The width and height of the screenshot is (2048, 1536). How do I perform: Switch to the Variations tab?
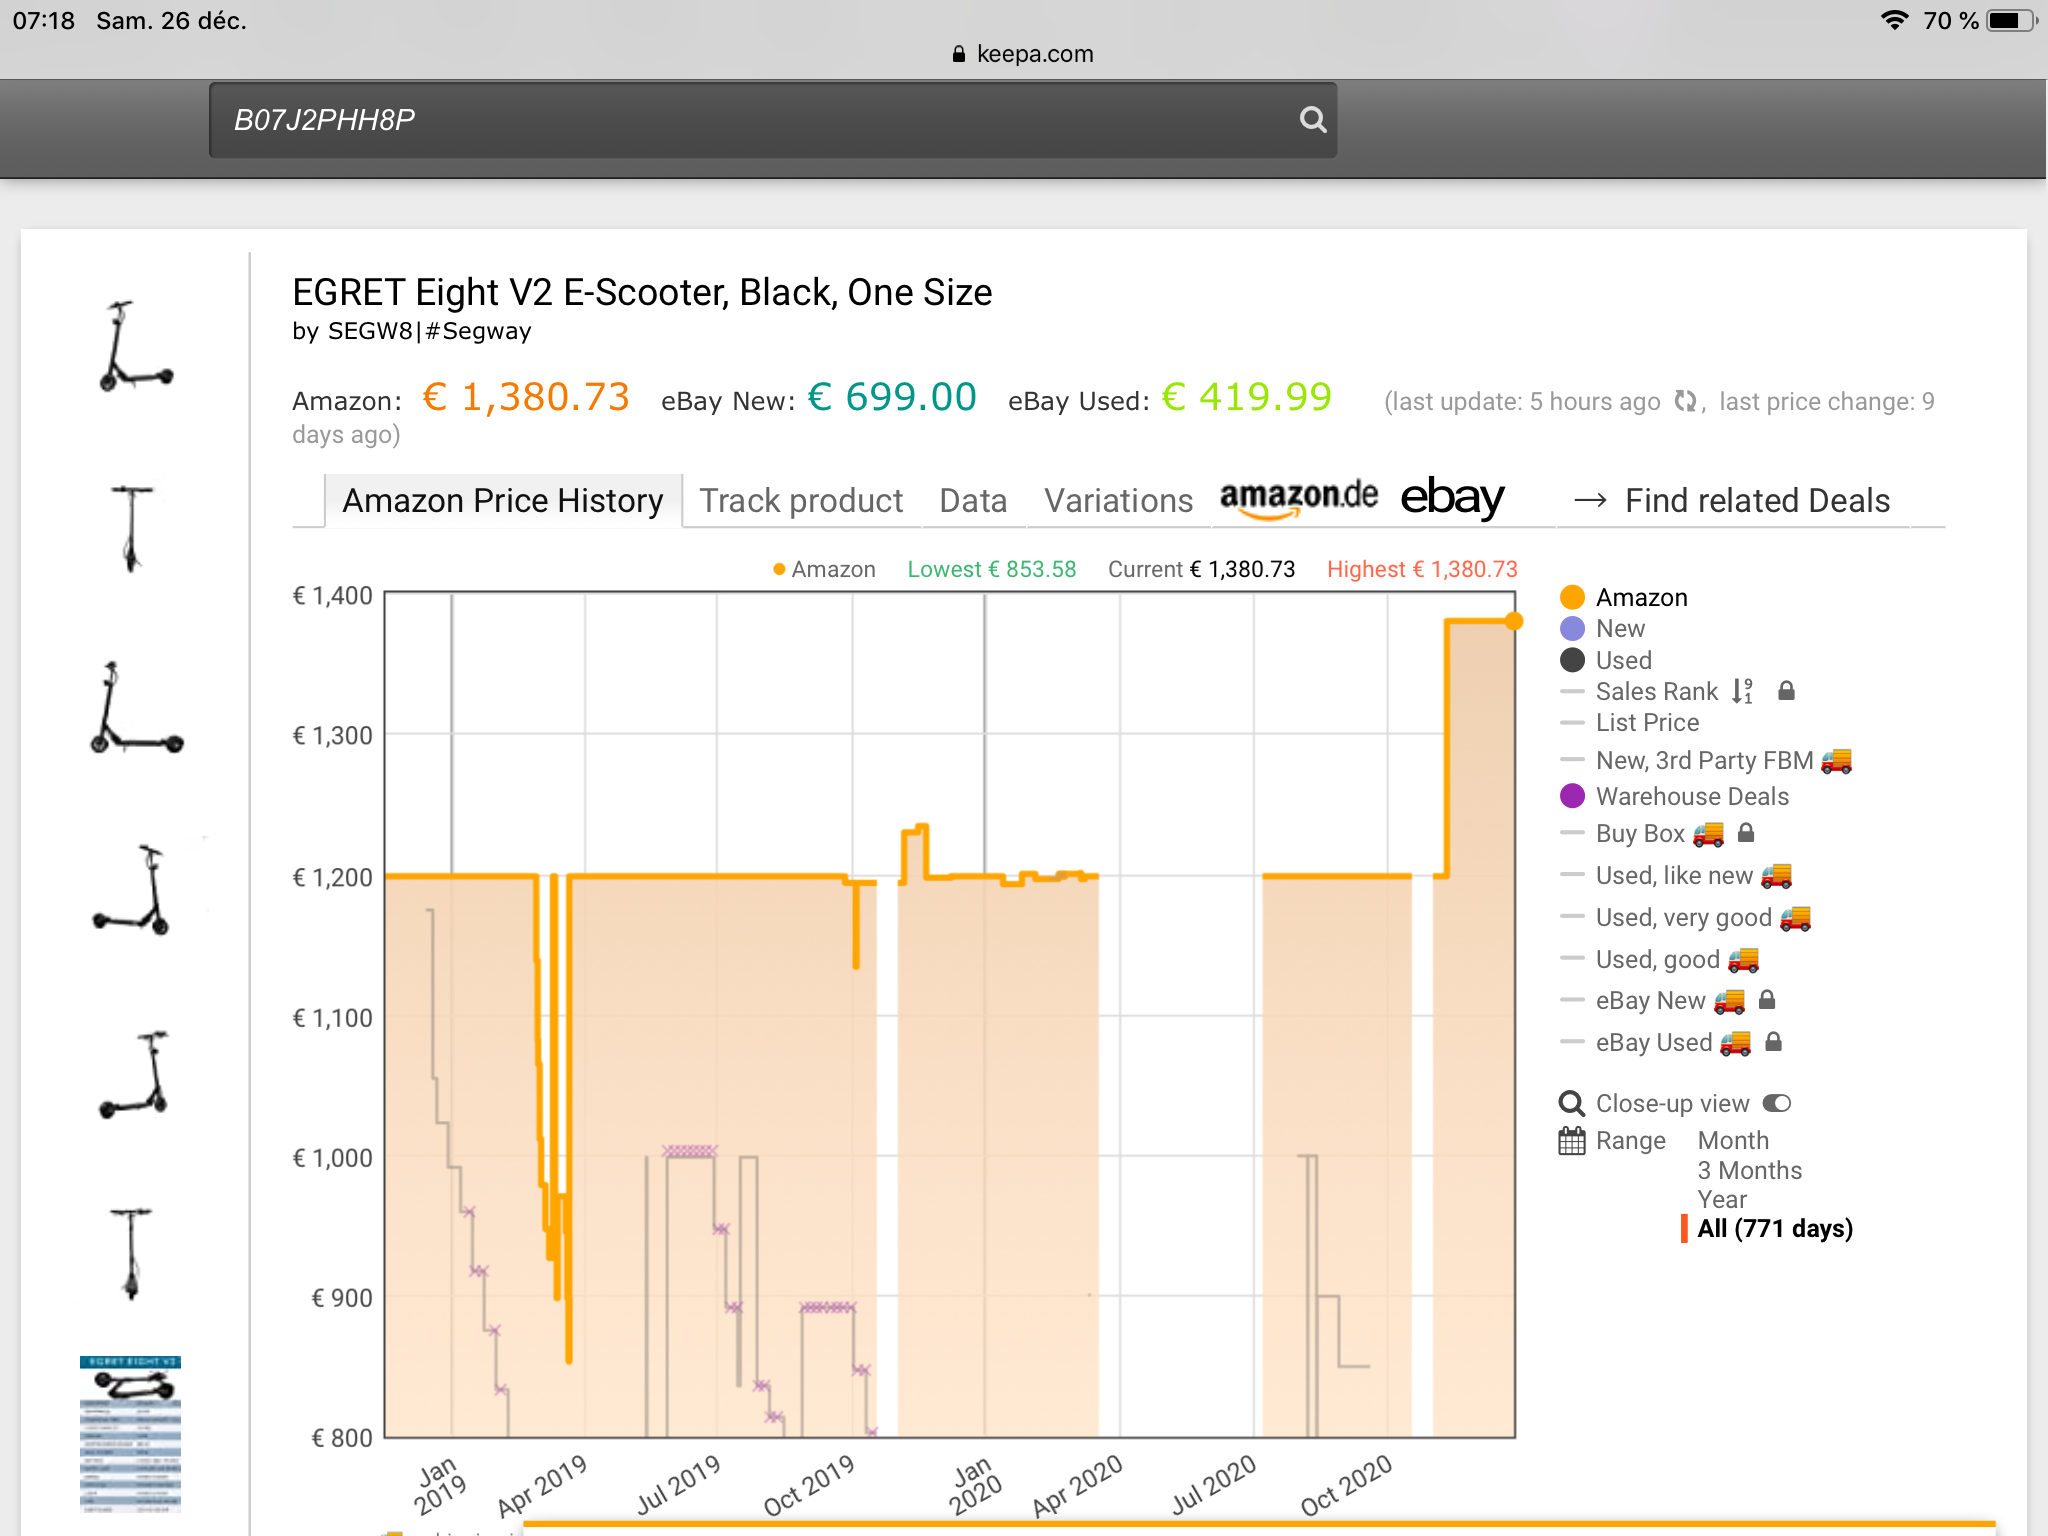pos(1118,500)
